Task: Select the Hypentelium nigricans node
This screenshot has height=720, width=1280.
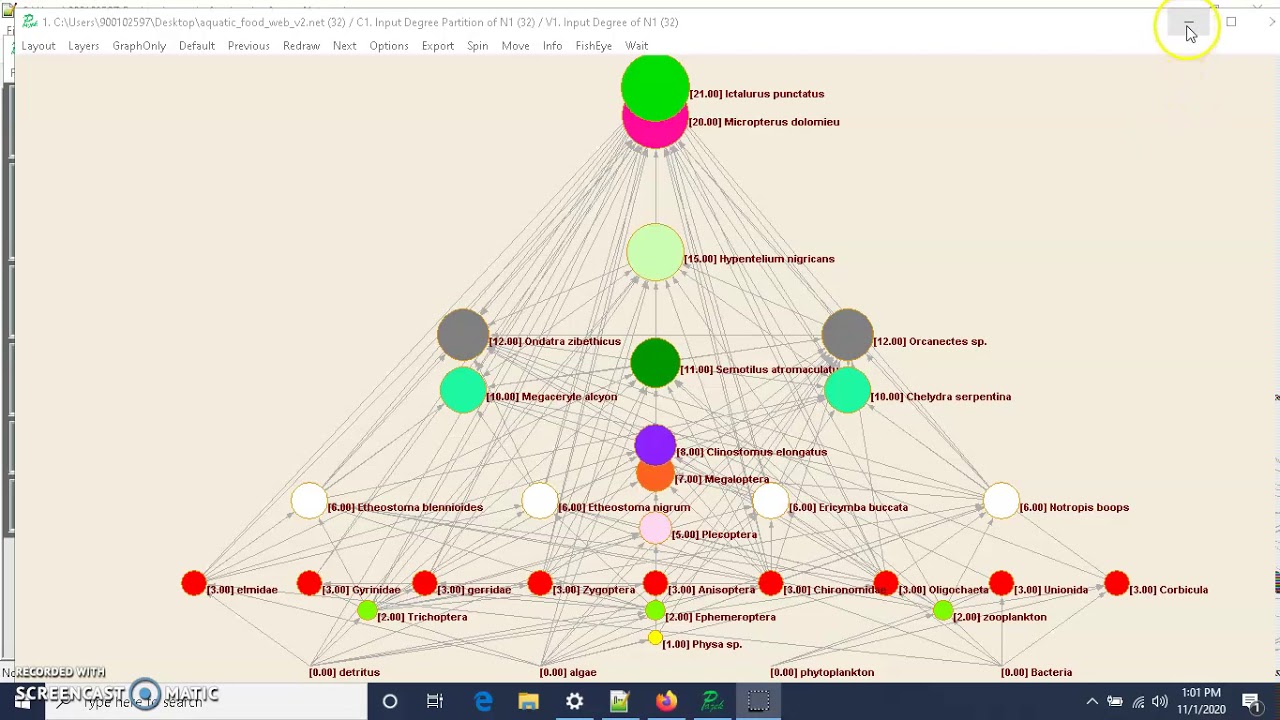Action: (655, 252)
